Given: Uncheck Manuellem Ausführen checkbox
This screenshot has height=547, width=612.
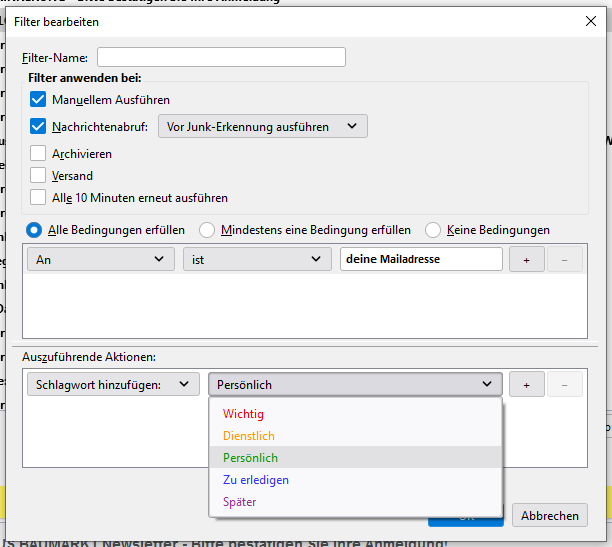Looking at the screenshot, I should tap(38, 100).
